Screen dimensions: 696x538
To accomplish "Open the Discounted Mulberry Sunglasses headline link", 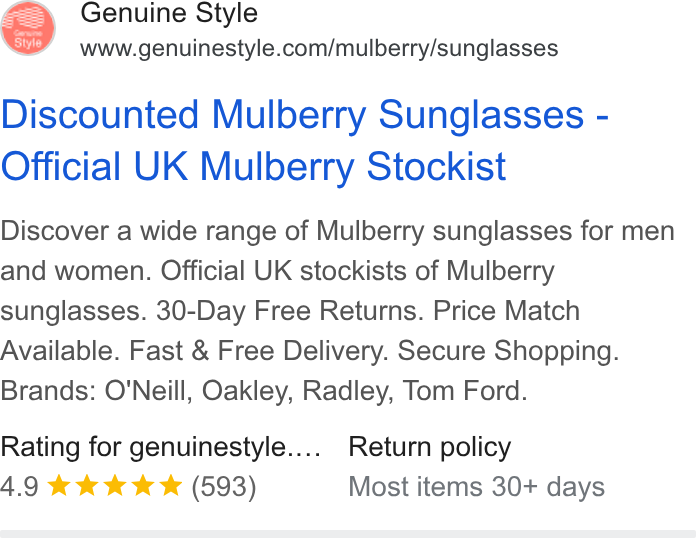I will coord(304,140).
